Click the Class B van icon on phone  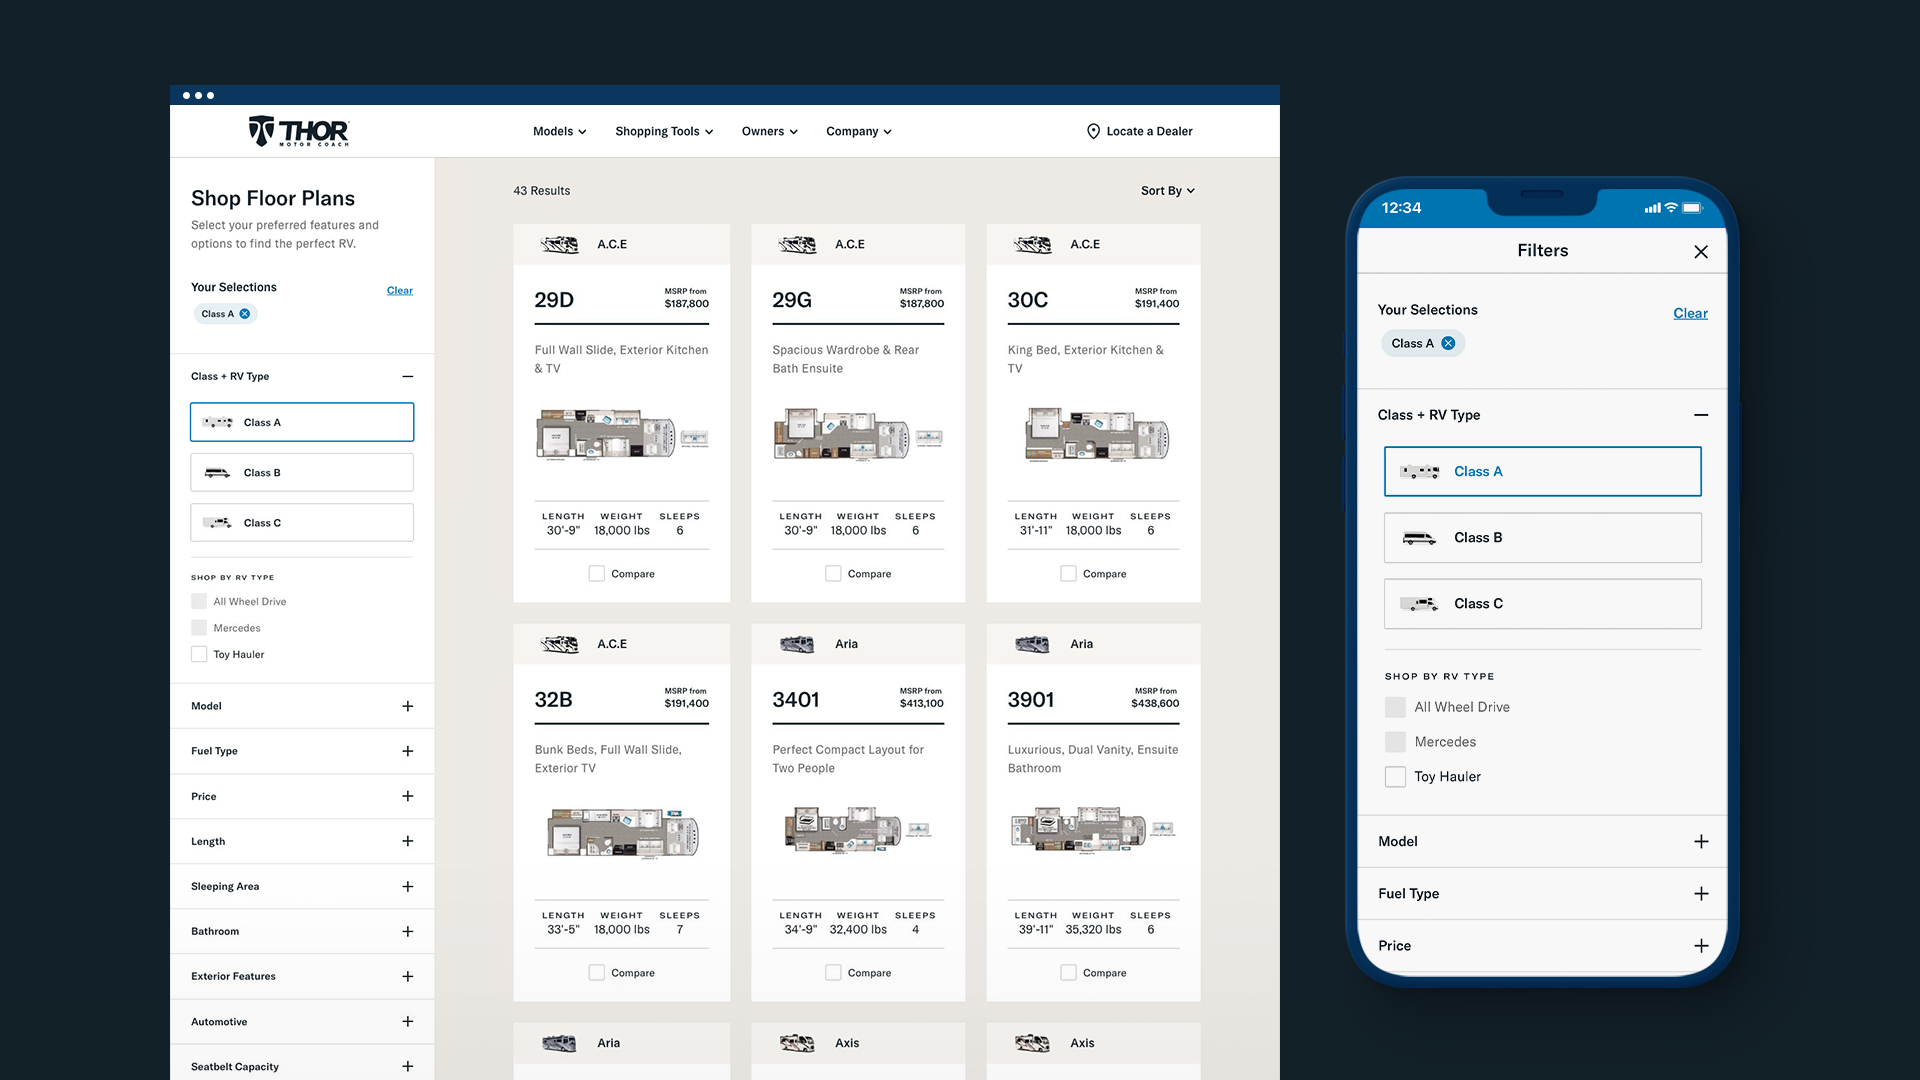pos(1420,538)
